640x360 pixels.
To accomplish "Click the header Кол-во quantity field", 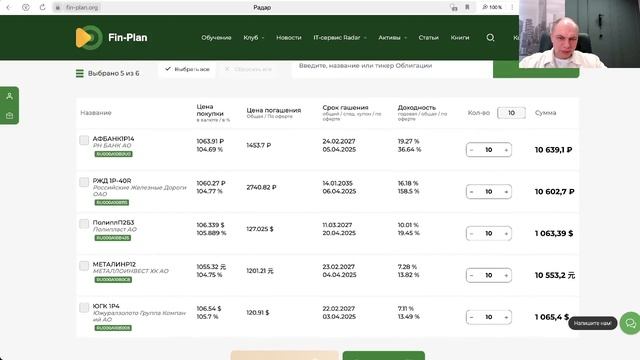I will coord(511,113).
